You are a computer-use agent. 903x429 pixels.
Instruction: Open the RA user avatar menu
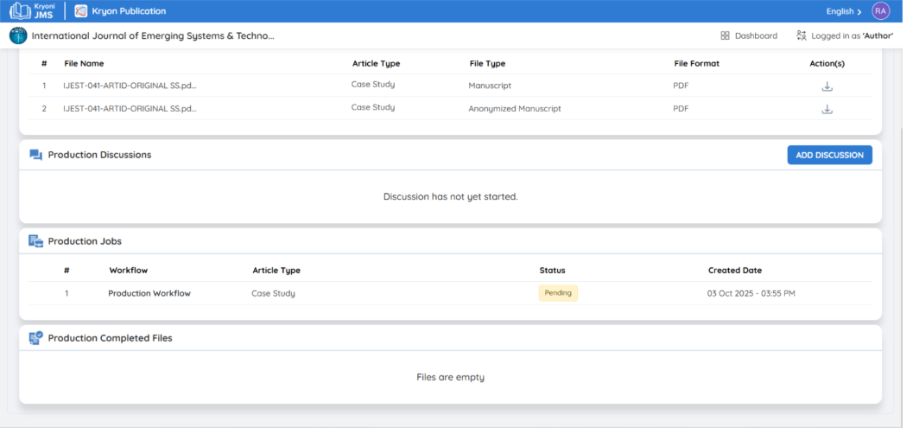pos(881,11)
